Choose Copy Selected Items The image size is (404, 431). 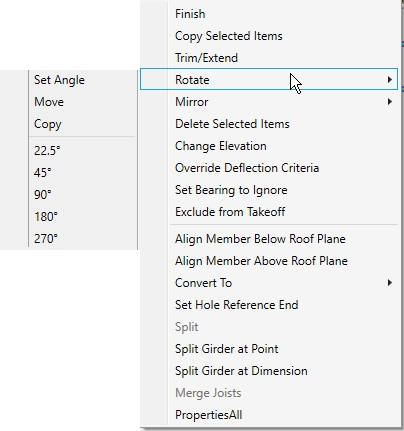[229, 36]
